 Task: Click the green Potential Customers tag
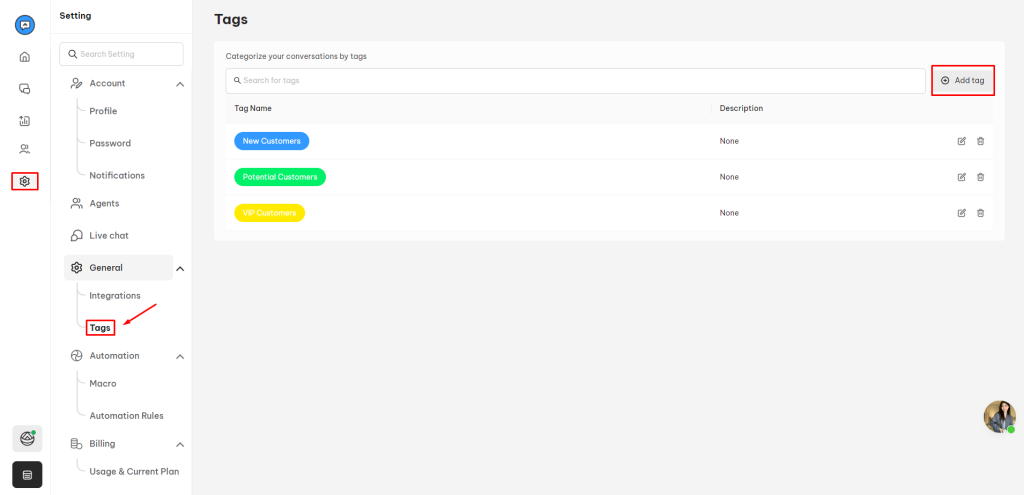[x=280, y=177]
